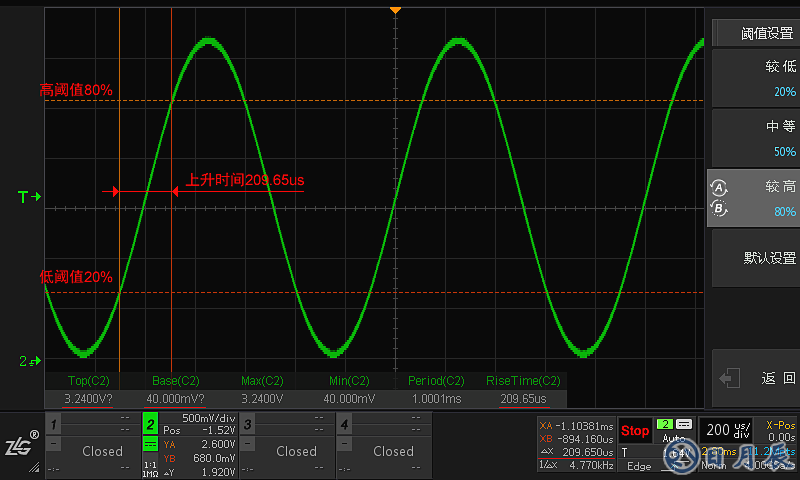
Task: Click the green channel 2 badge near Auto
Action: [x=665, y=424]
